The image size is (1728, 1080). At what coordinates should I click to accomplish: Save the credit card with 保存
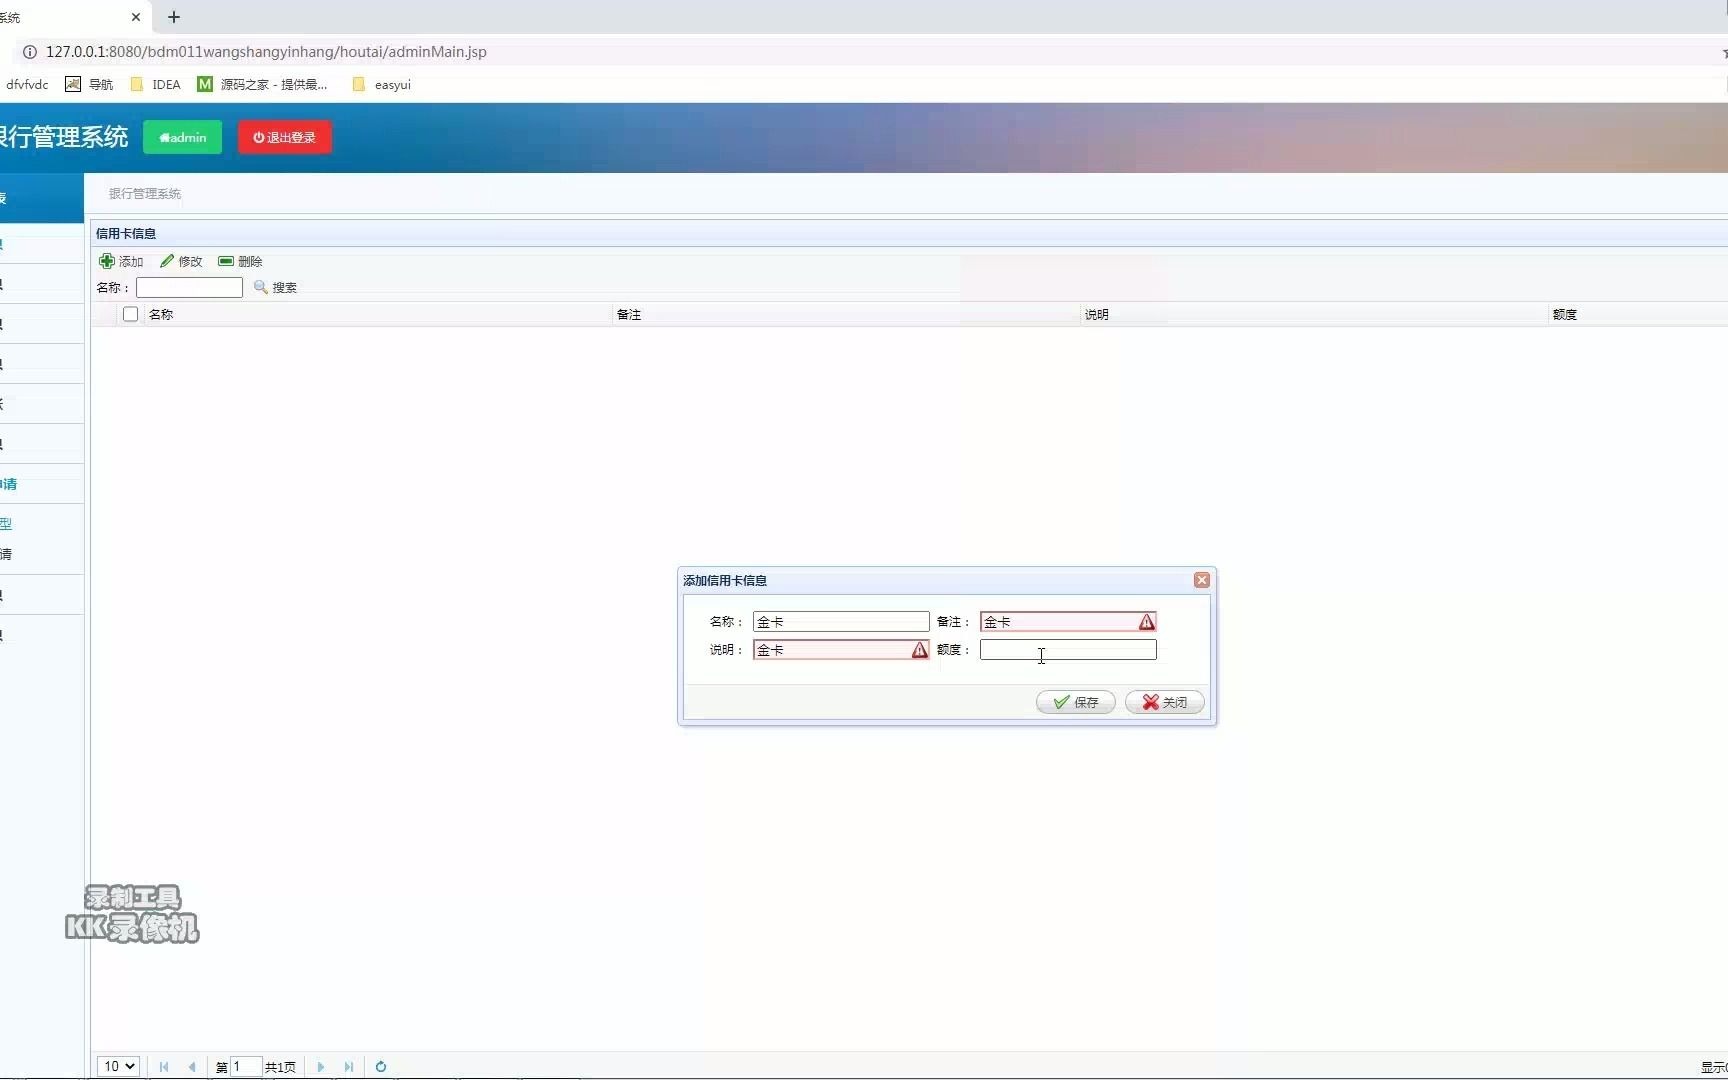pos(1076,702)
